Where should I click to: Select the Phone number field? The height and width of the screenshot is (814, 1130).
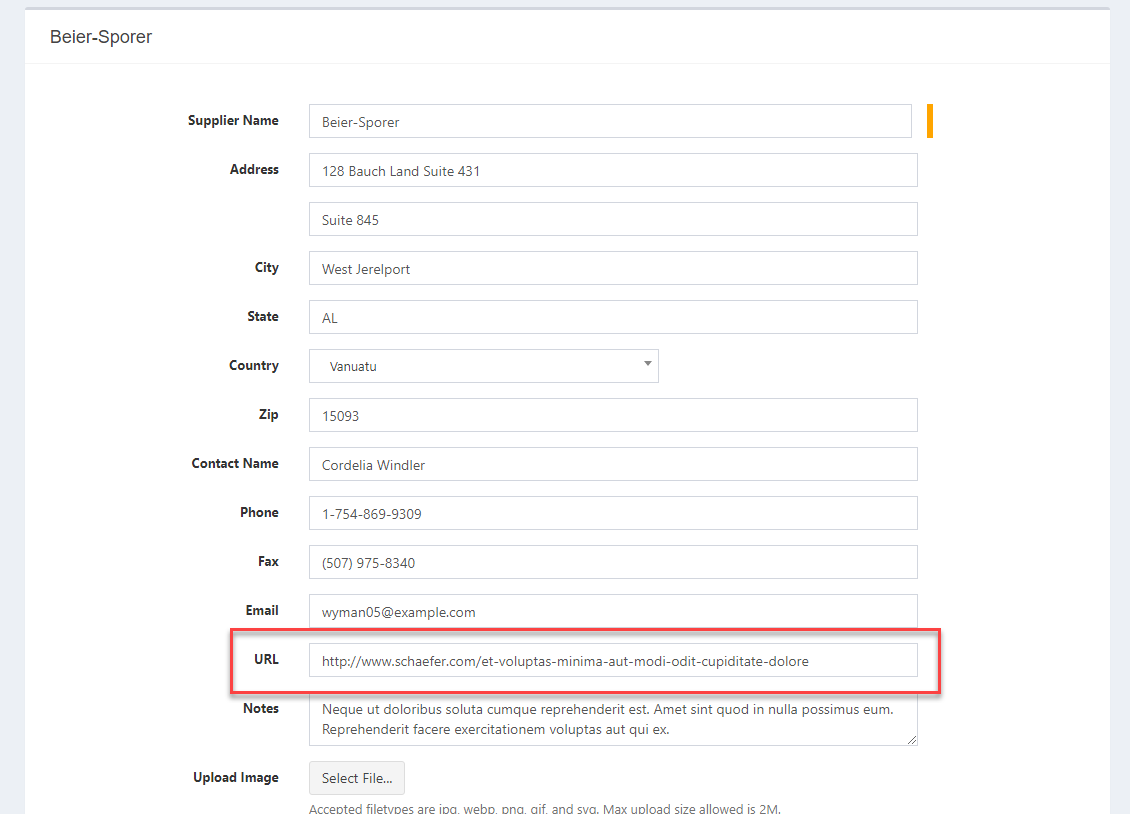coord(610,513)
